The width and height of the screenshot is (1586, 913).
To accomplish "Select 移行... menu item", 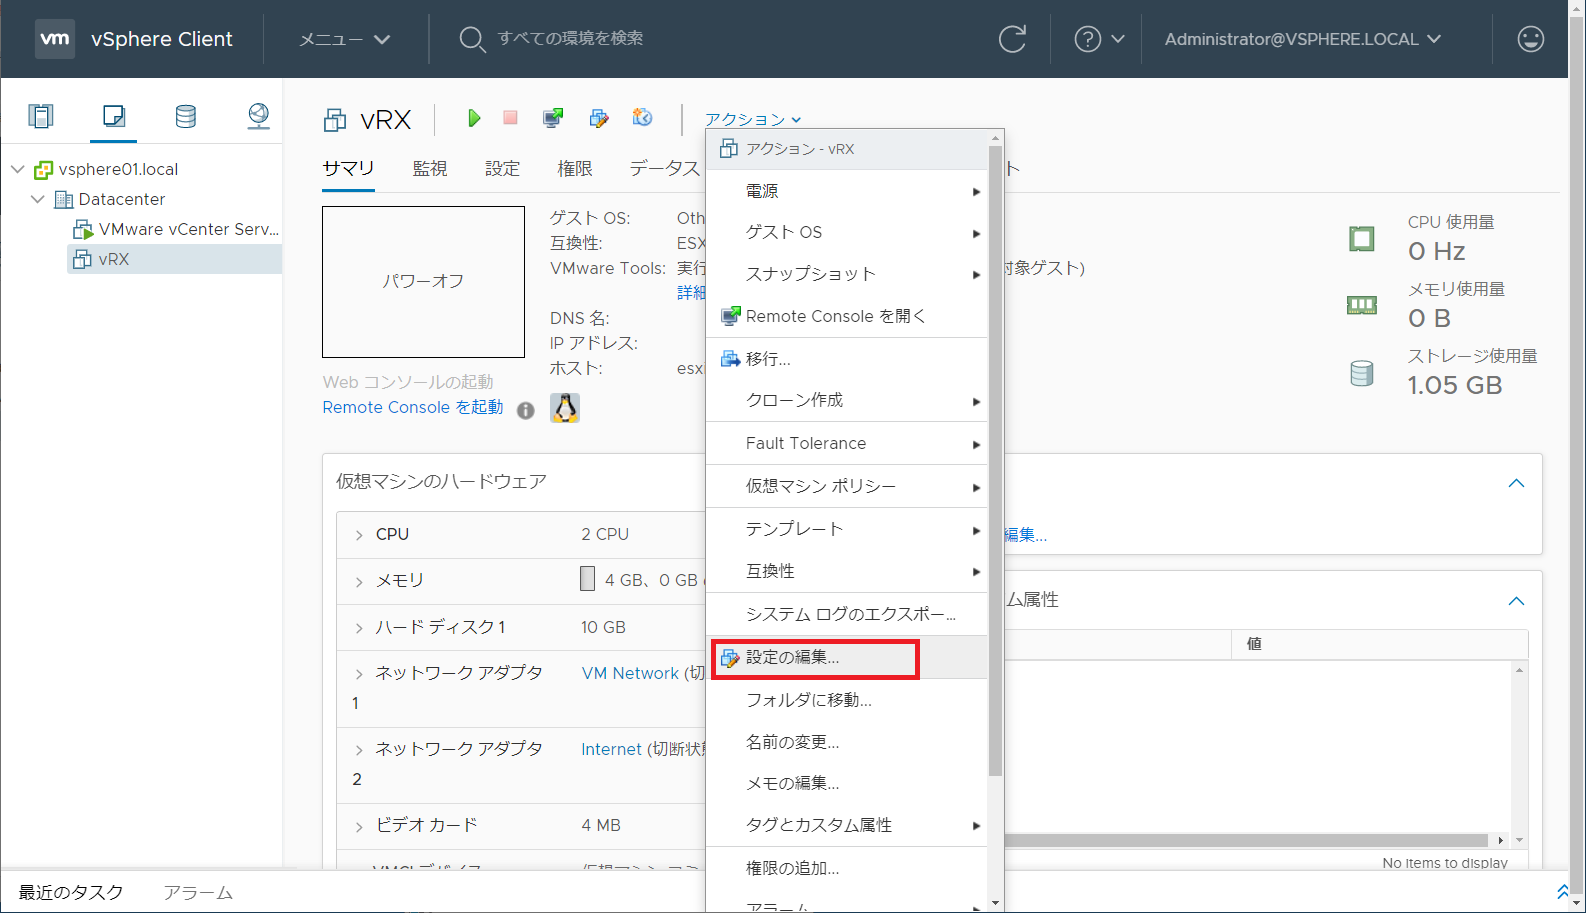I will pos(846,359).
